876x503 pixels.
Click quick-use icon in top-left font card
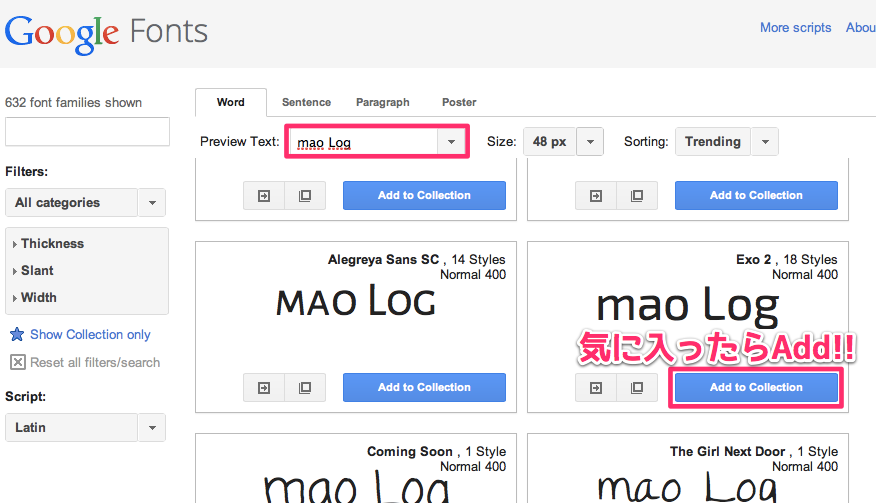pyautogui.click(x=264, y=196)
